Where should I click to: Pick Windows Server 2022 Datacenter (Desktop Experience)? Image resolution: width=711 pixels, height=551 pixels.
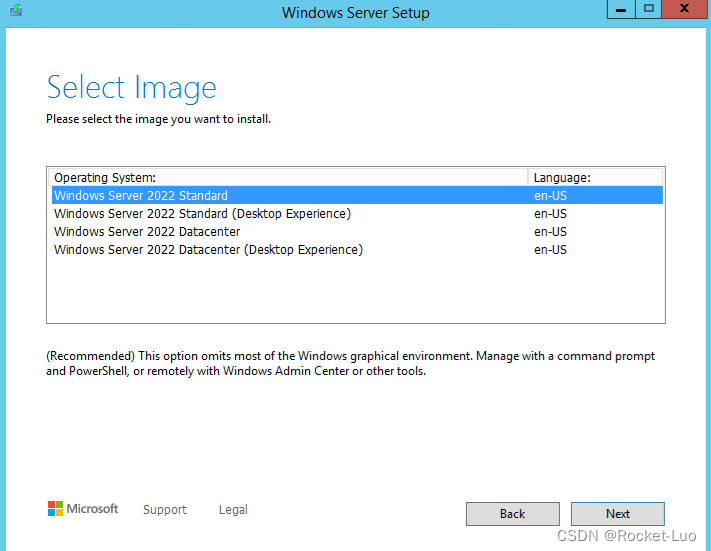point(357,250)
